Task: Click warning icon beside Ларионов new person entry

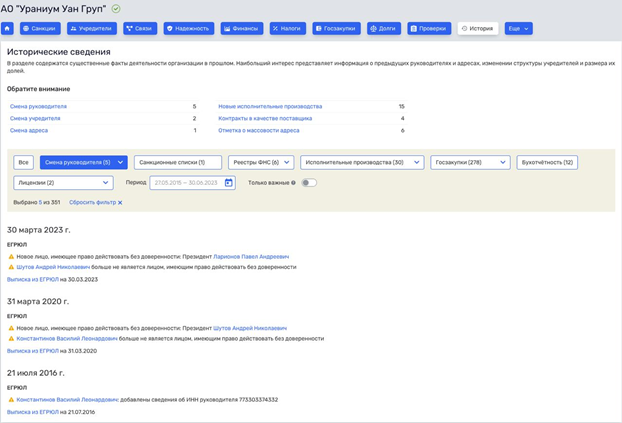Action: (11, 257)
